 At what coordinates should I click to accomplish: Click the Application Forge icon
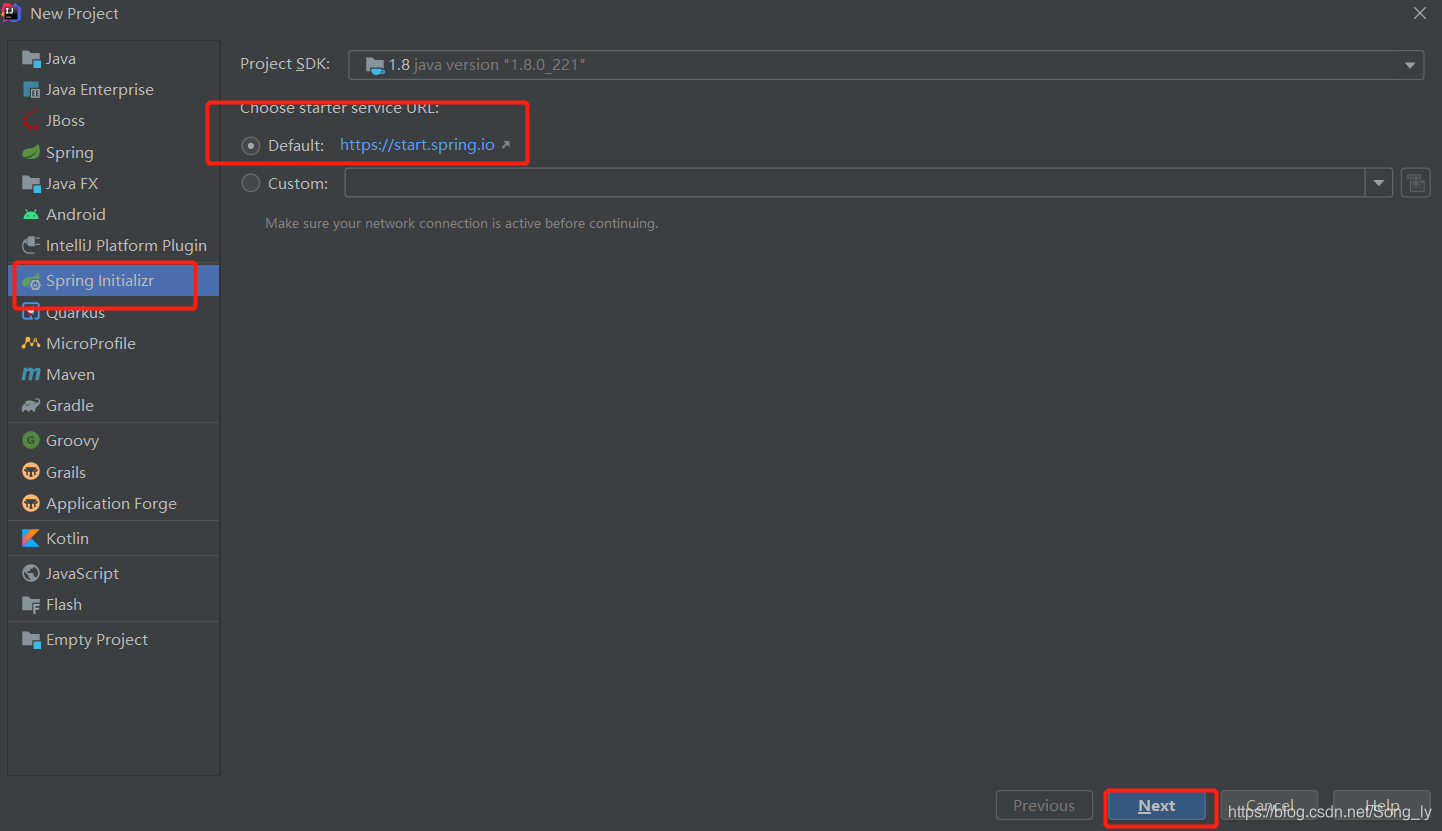[x=30, y=503]
